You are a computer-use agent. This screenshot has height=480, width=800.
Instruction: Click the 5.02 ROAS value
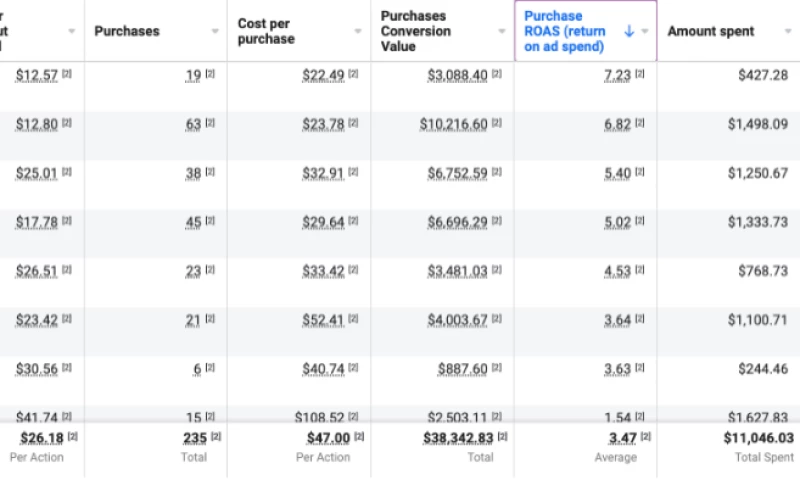pyautogui.click(x=617, y=222)
